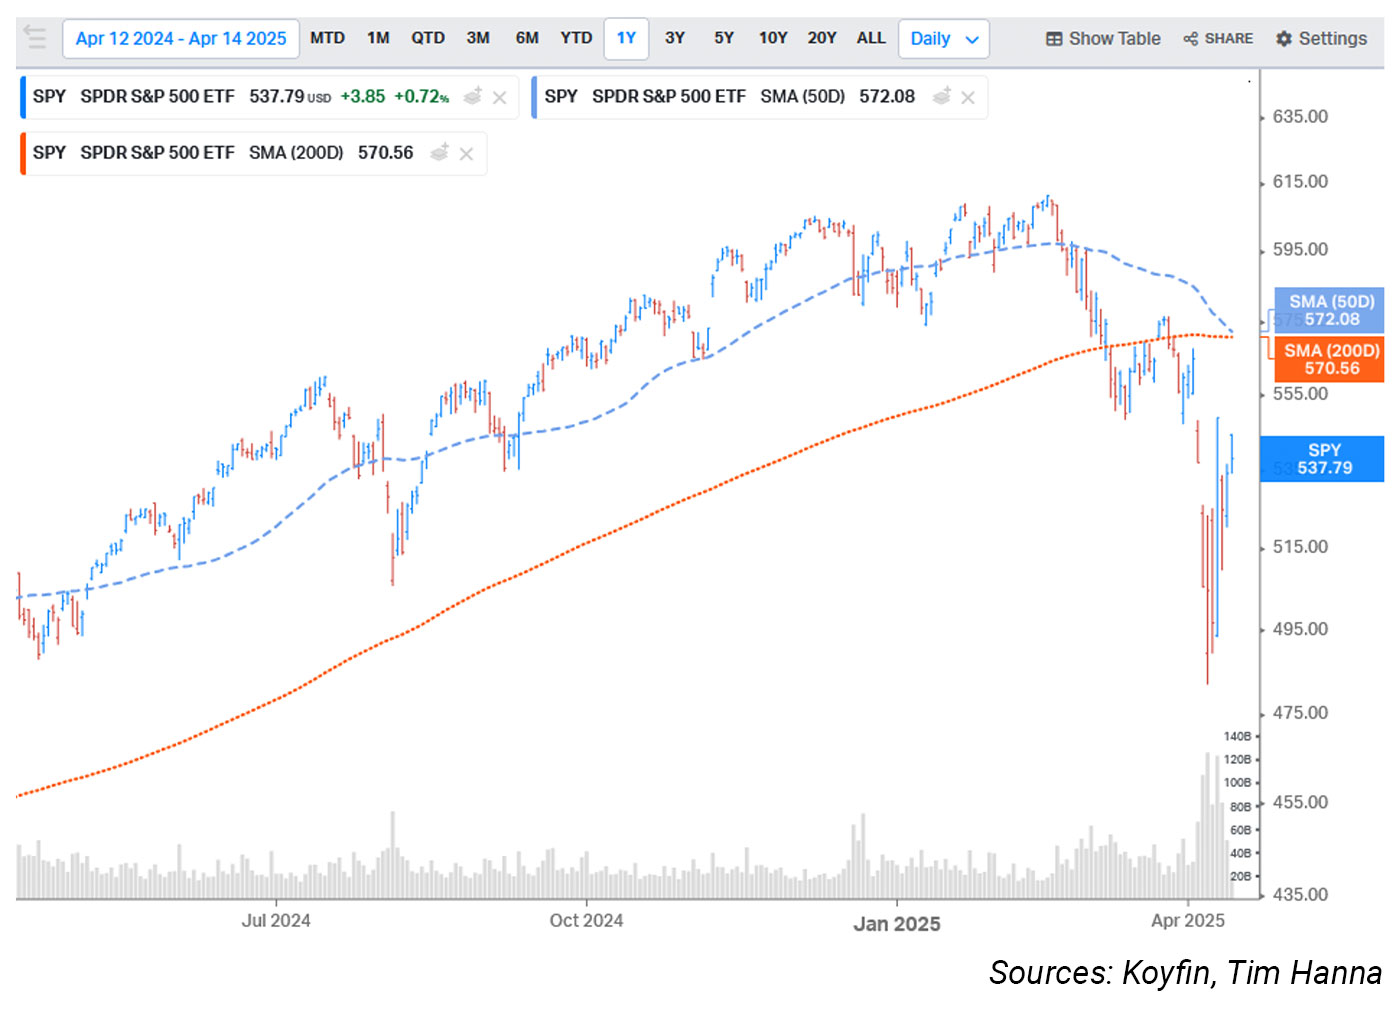Remove the SMA (200D) indicator
Screen dimensions: 1400x1023
pos(466,154)
